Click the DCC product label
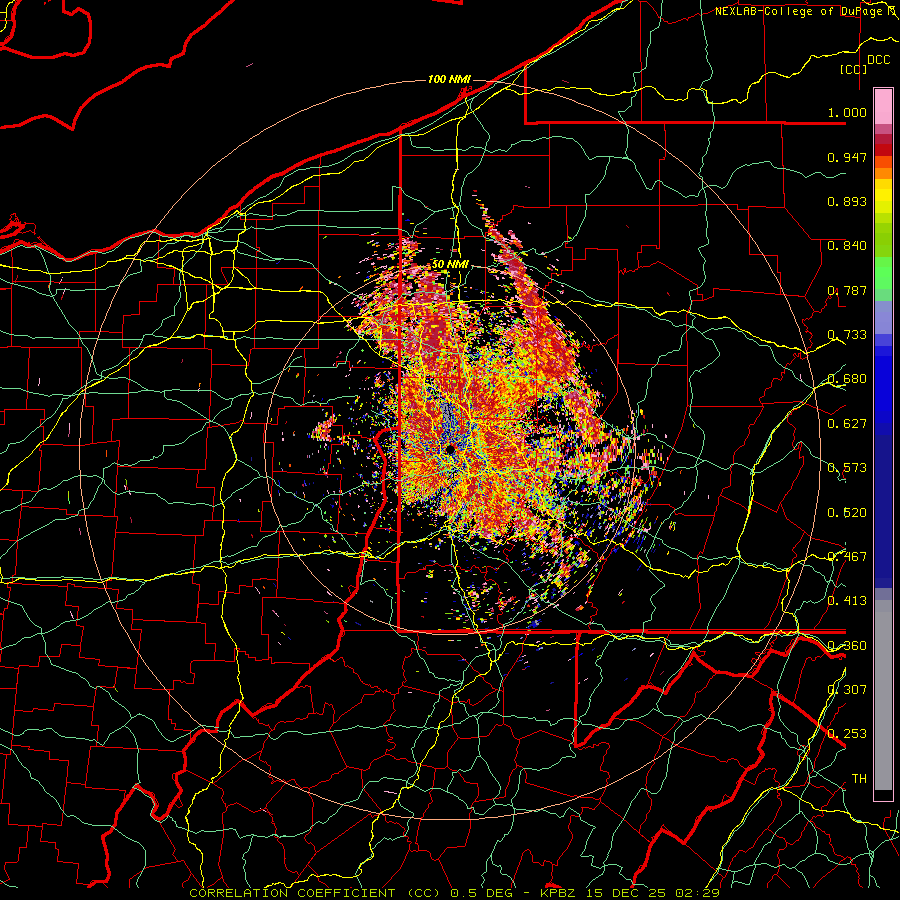 pyautogui.click(x=878, y=60)
